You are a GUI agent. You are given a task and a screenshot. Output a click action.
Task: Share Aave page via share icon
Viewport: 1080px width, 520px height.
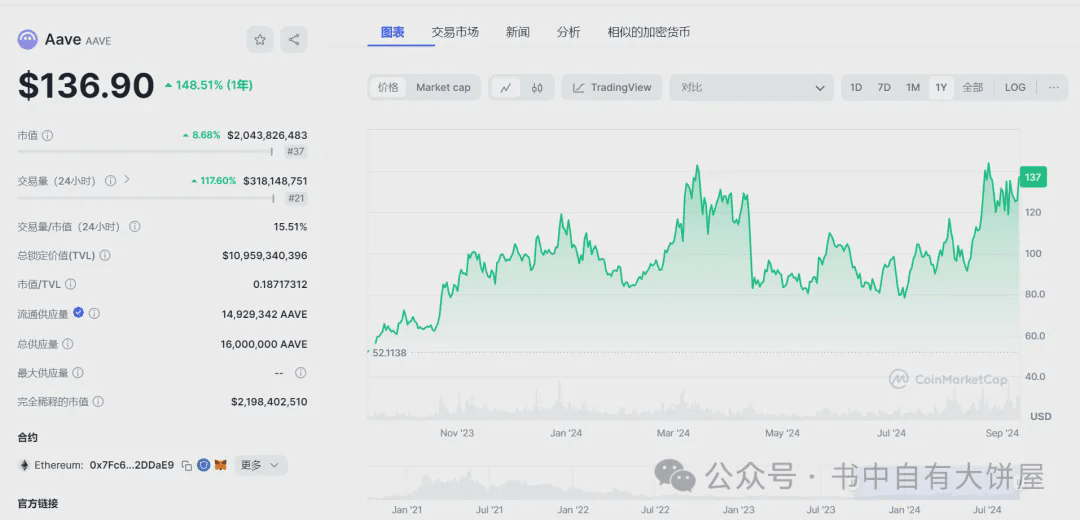coord(294,40)
